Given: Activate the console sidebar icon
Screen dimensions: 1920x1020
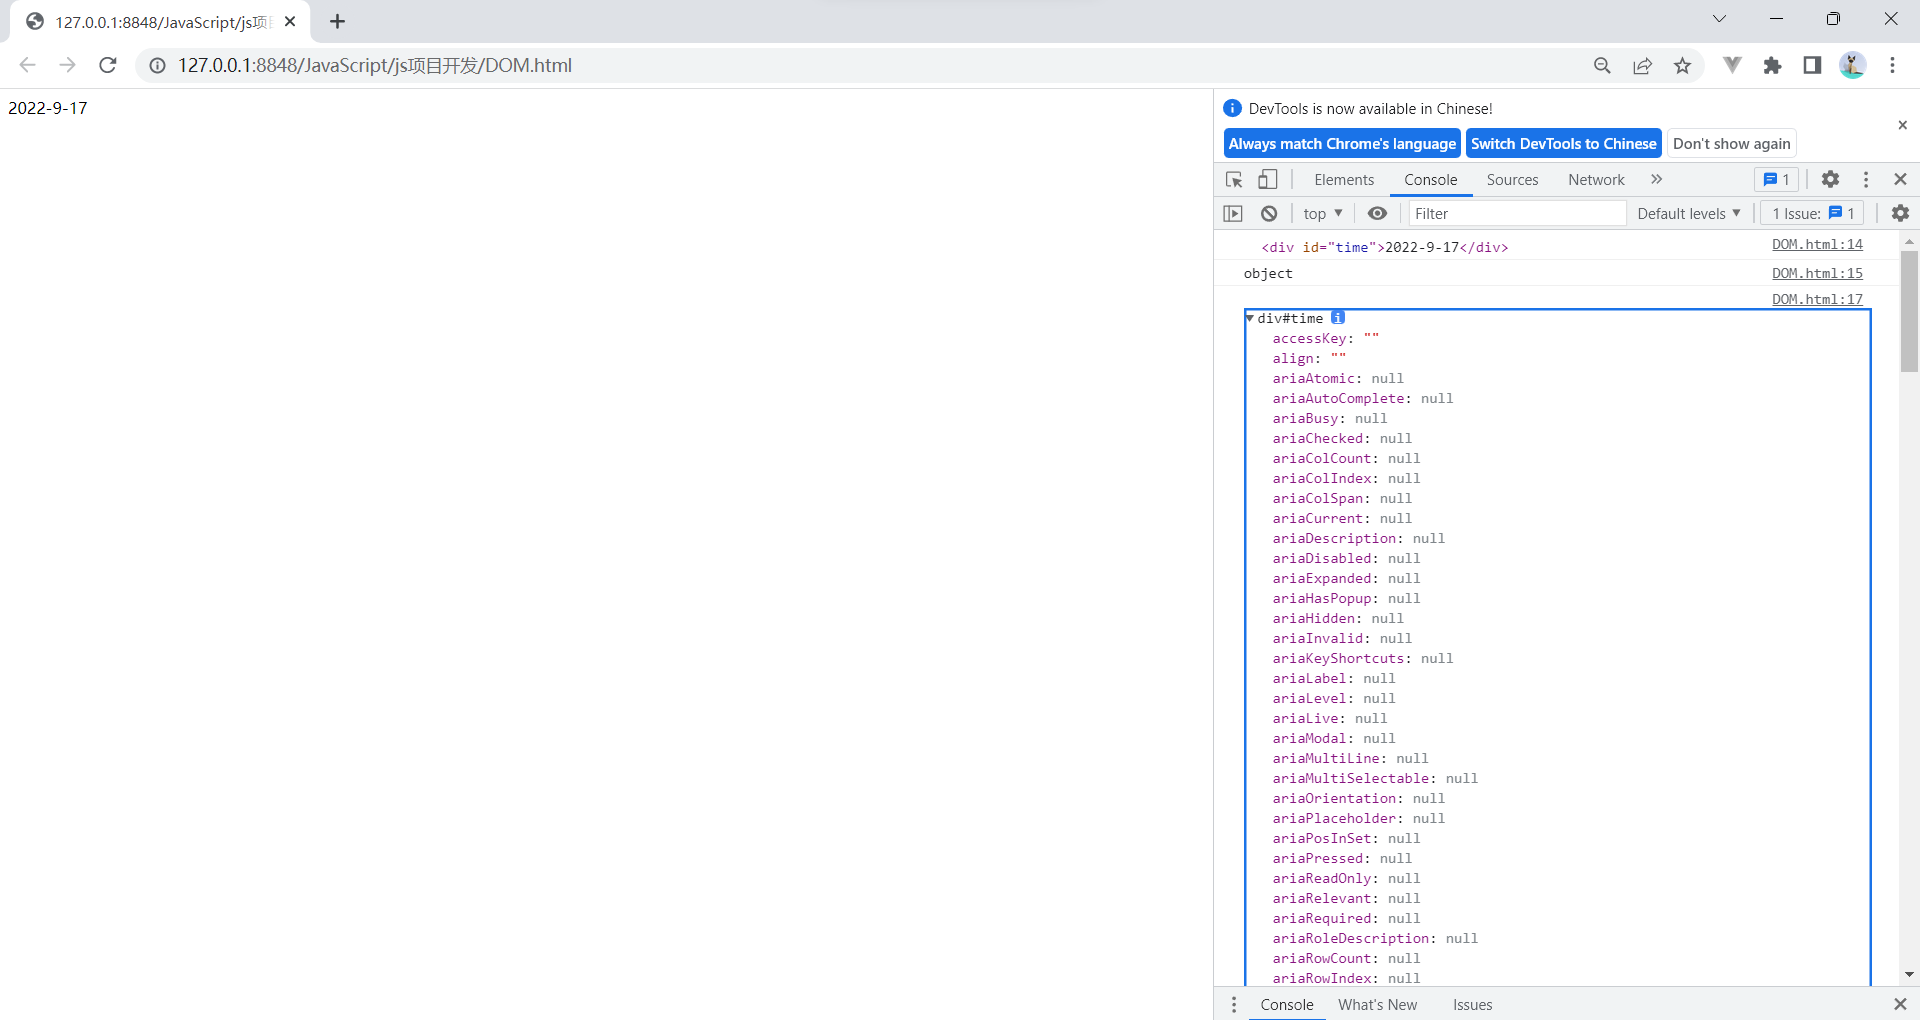Looking at the screenshot, I should pyautogui.click(x=1232, y=213).
